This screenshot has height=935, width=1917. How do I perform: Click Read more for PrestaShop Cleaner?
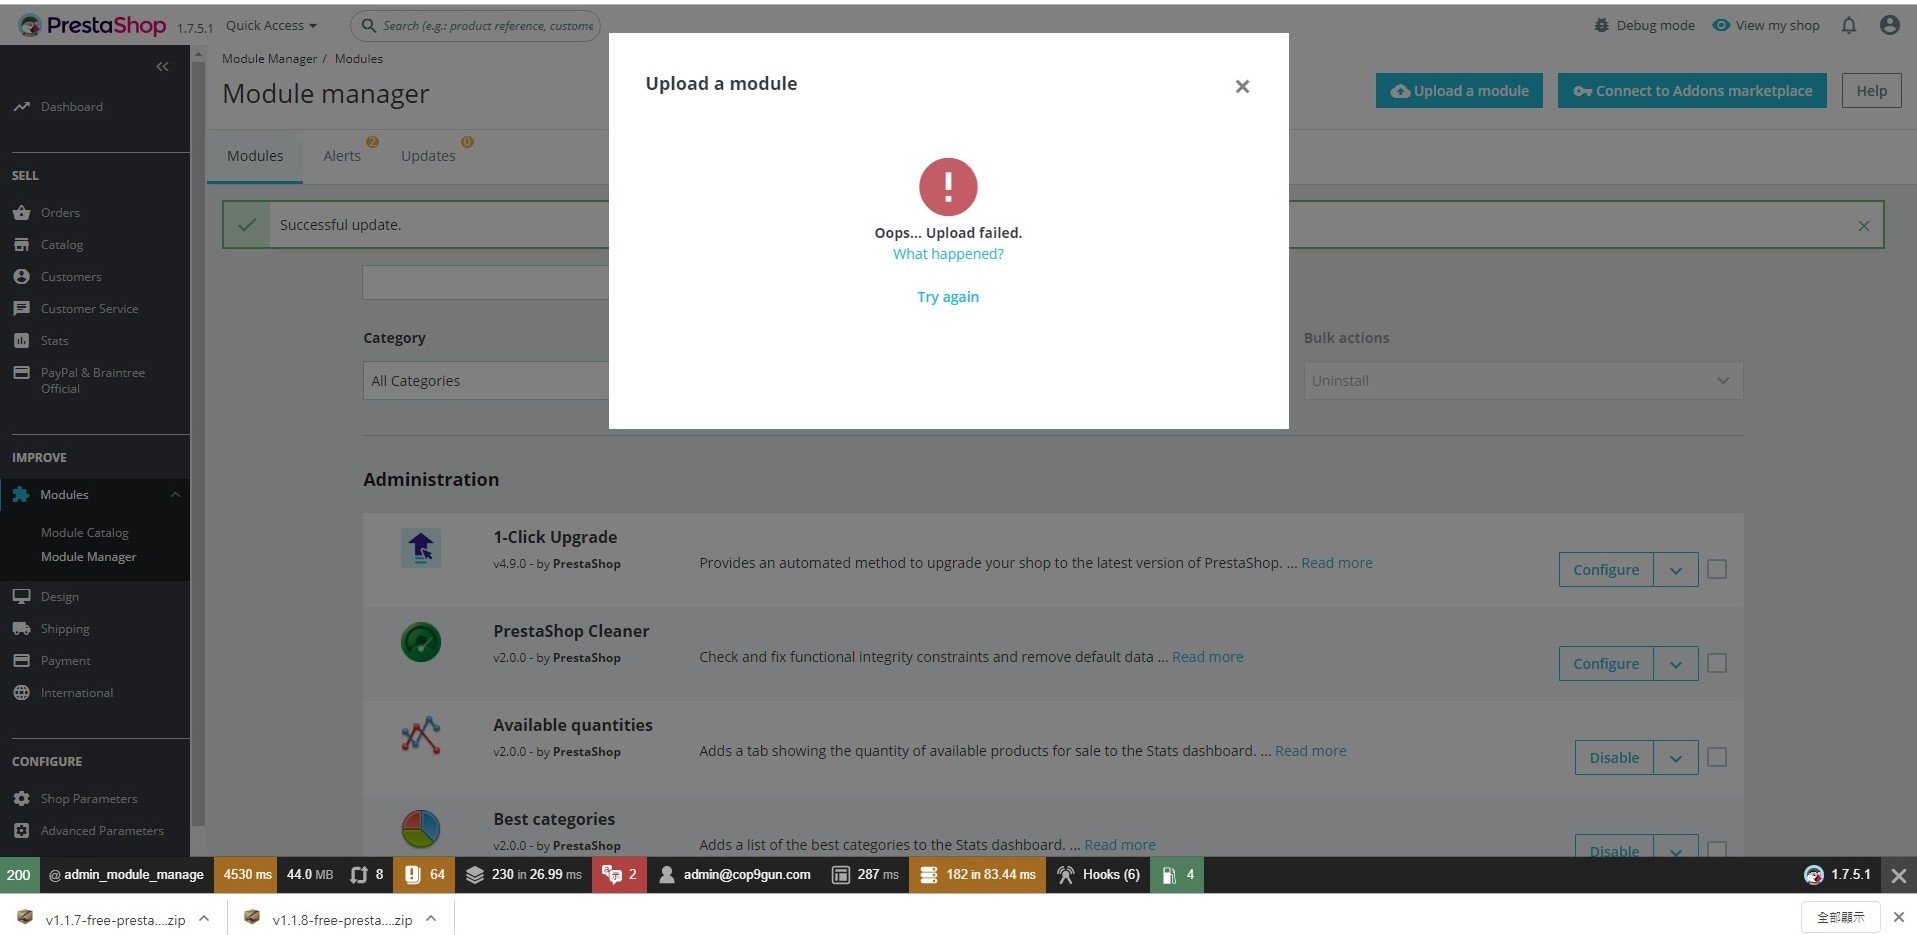(1208, 657)
